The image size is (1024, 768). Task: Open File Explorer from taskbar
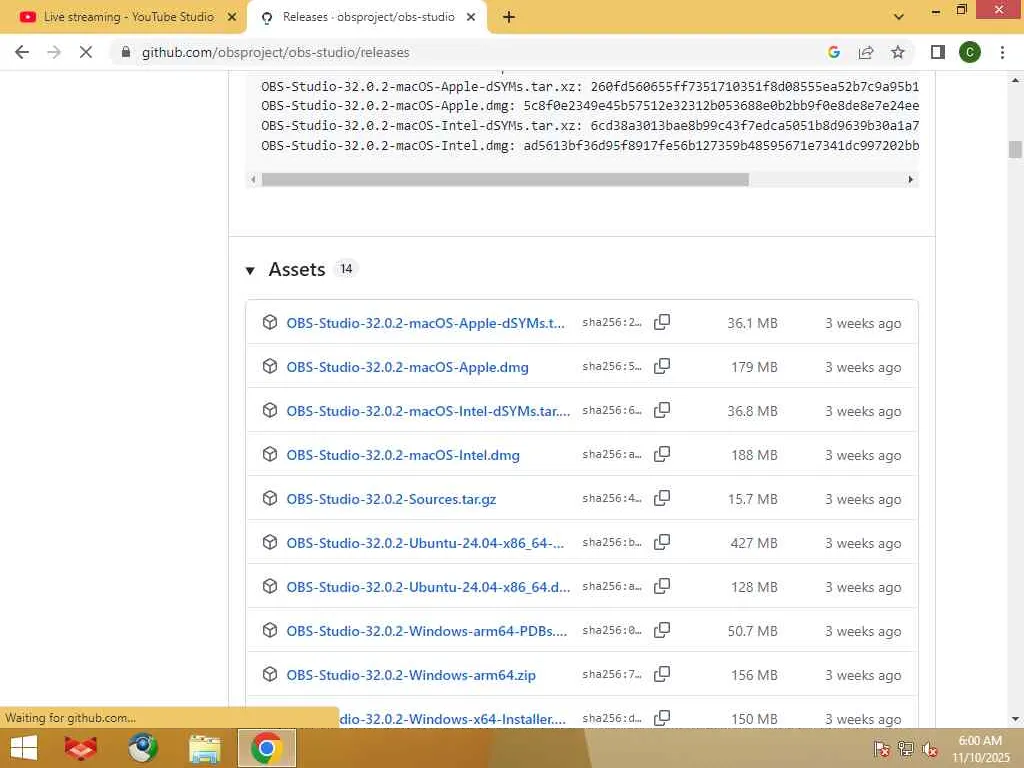coord(204,748)
